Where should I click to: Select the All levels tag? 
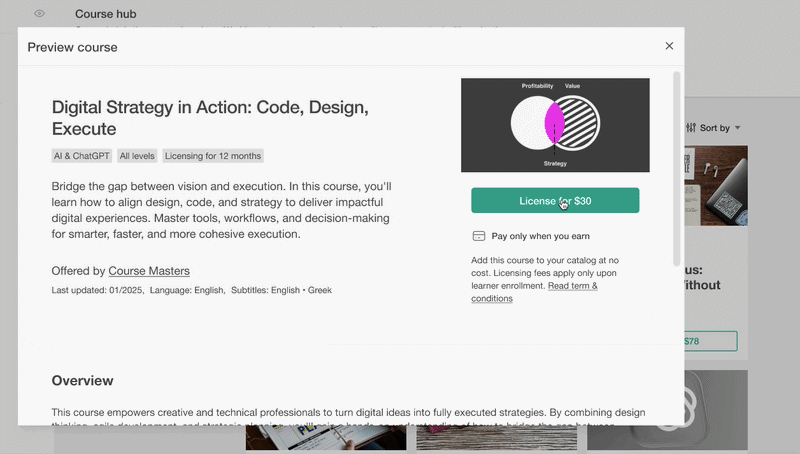pos(138,156)
